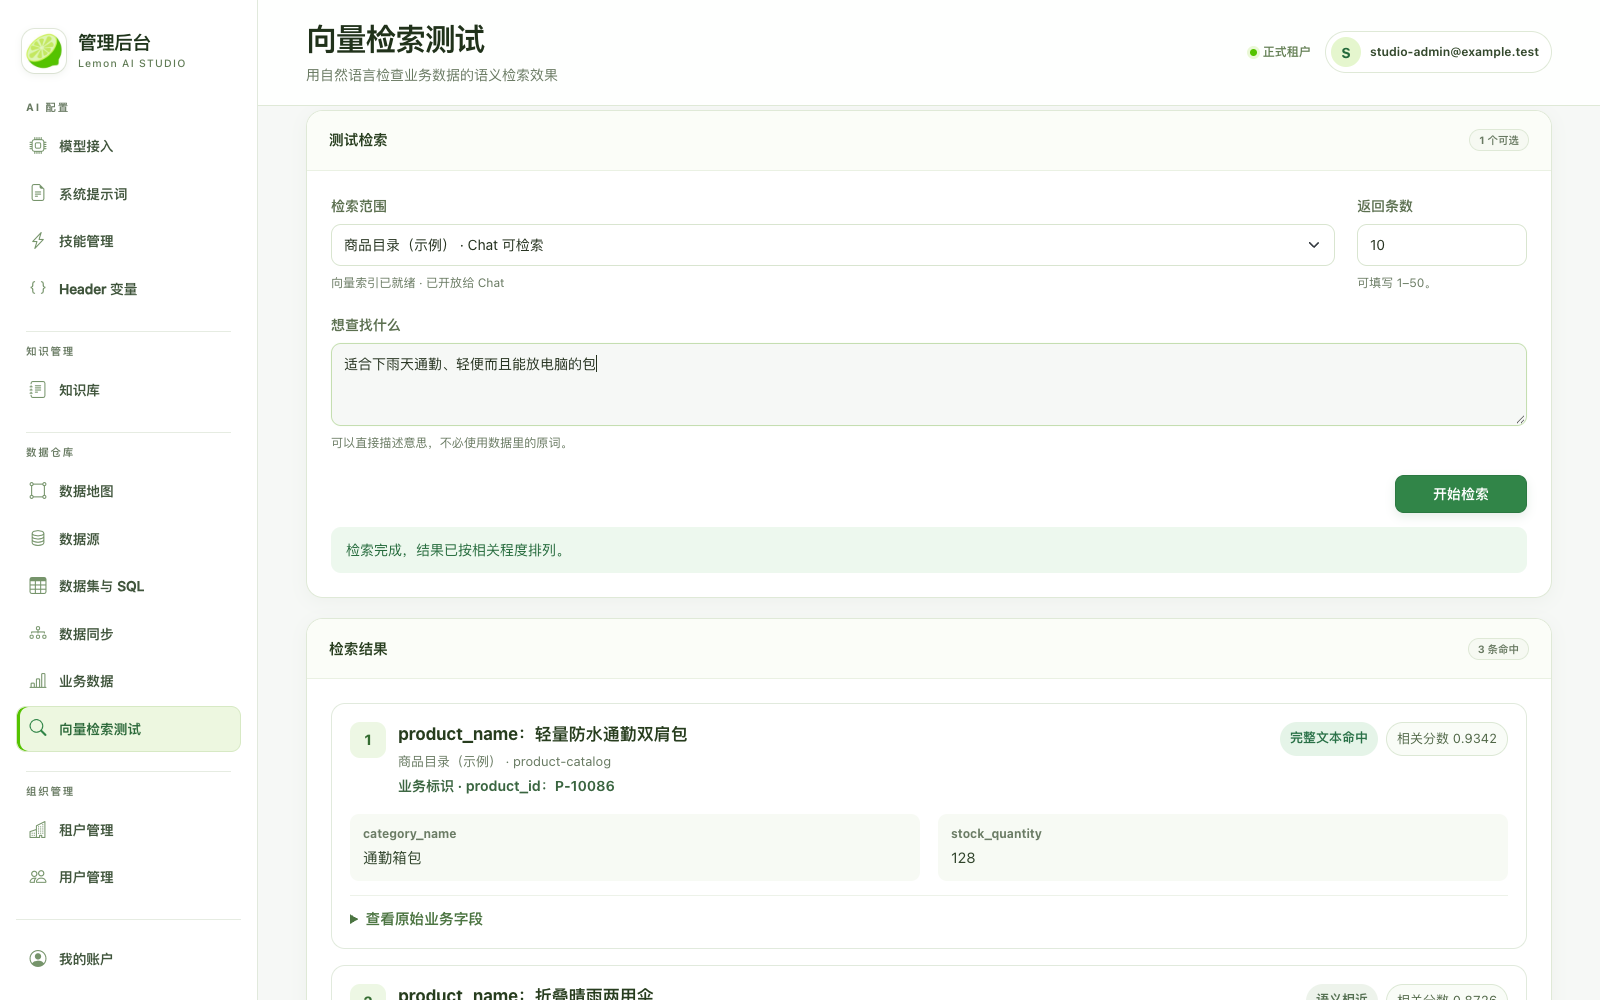Screen dimensions: 1600x1000
Task: Open studio-admin@example.test account menu
Action: (x=1438, y=52)
